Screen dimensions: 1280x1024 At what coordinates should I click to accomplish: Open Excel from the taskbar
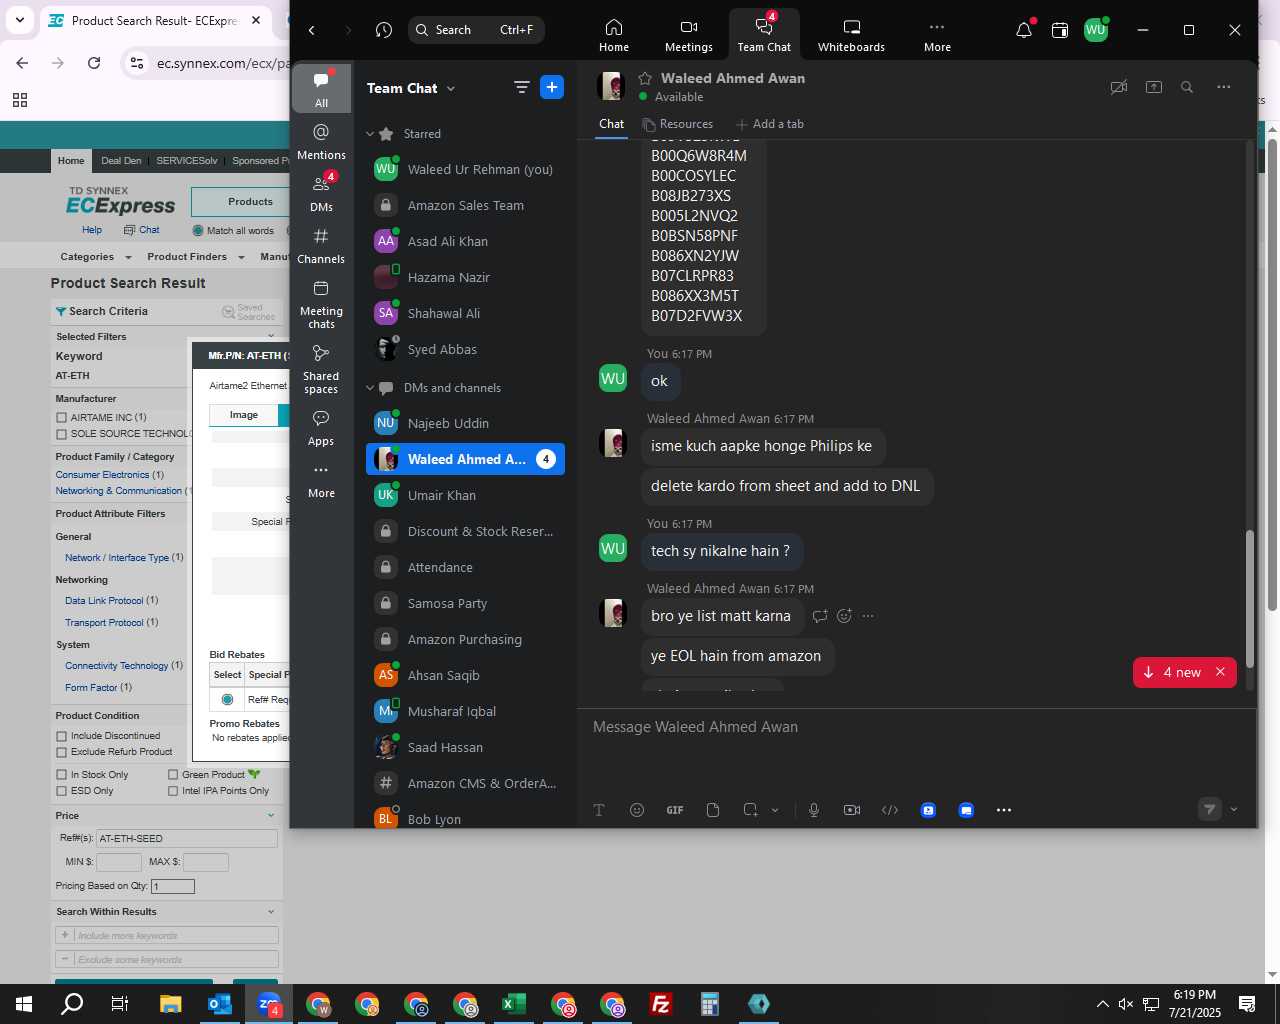click(x=514, y=1004)
